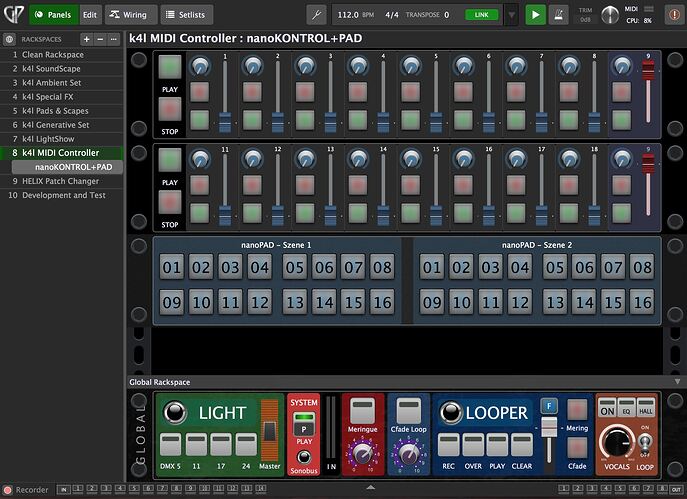Screen dimensions: 687x499
Task: Turn the LOOPER panel knob
Action: [x=450, y=412]
